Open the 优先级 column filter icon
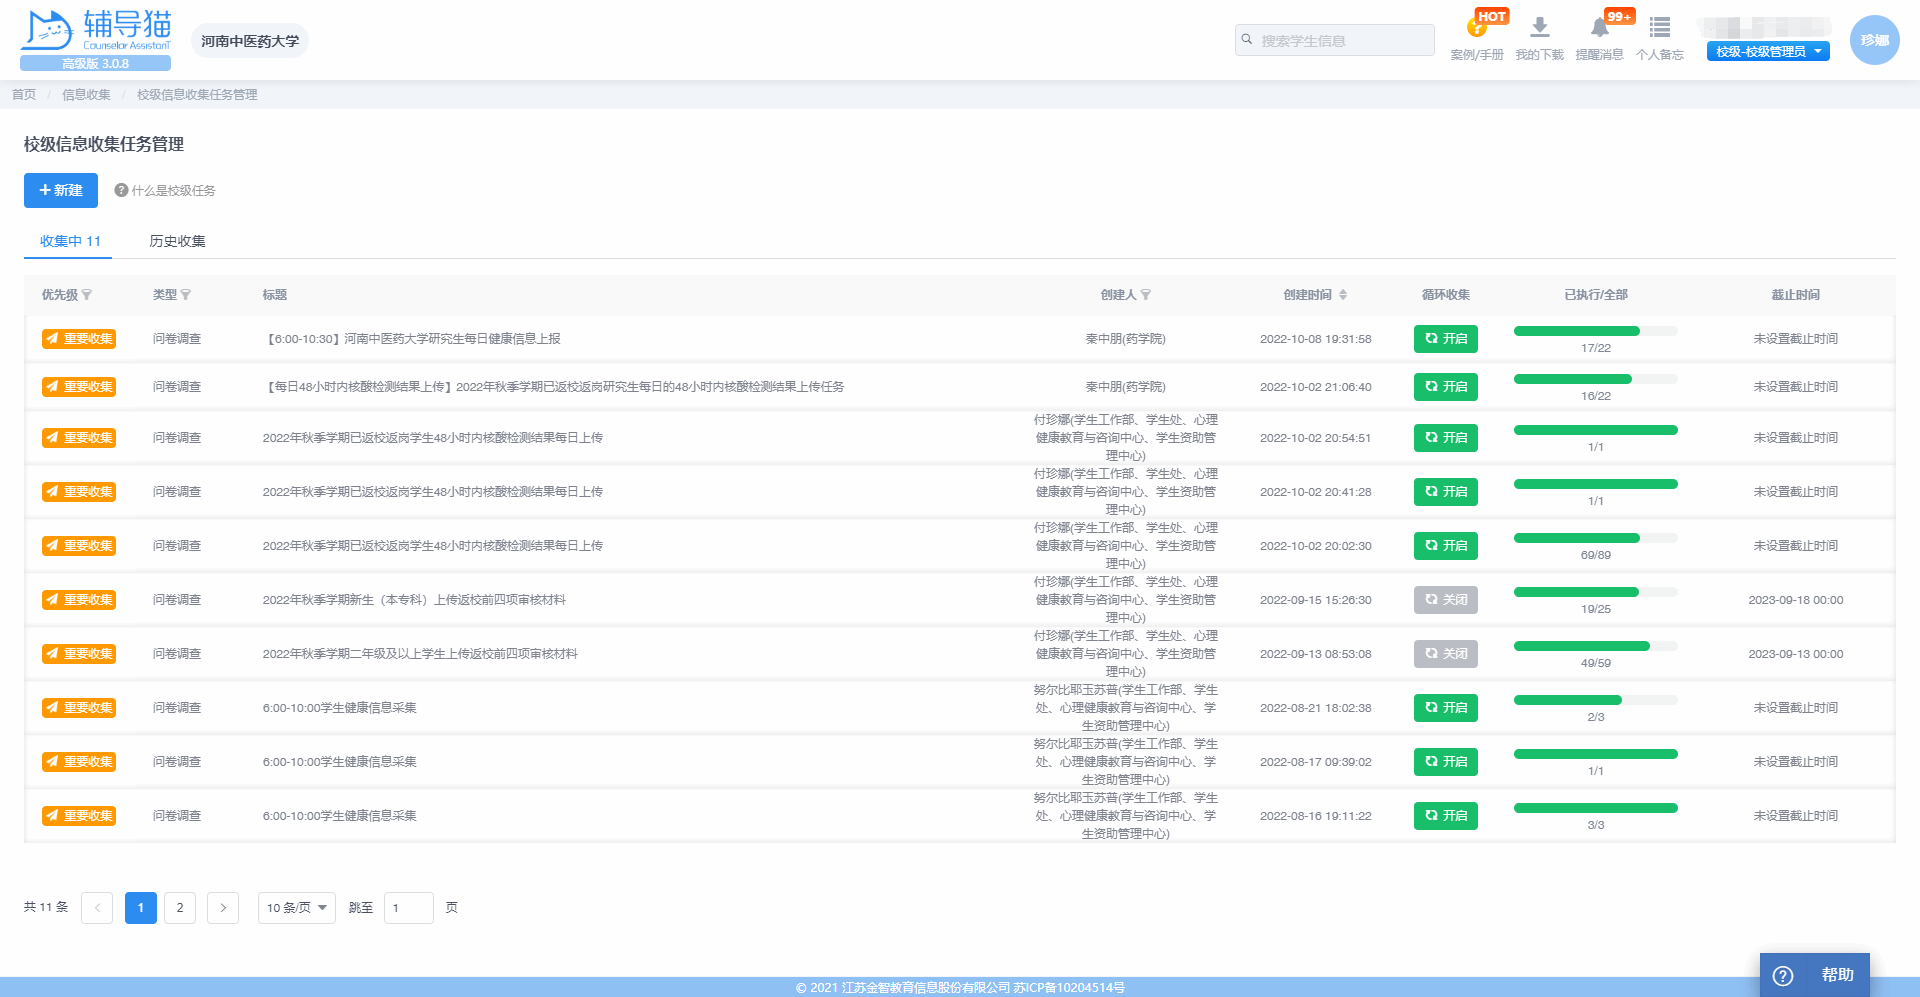The width and height of the screenshot is (1920, 997). pos(89,295)
